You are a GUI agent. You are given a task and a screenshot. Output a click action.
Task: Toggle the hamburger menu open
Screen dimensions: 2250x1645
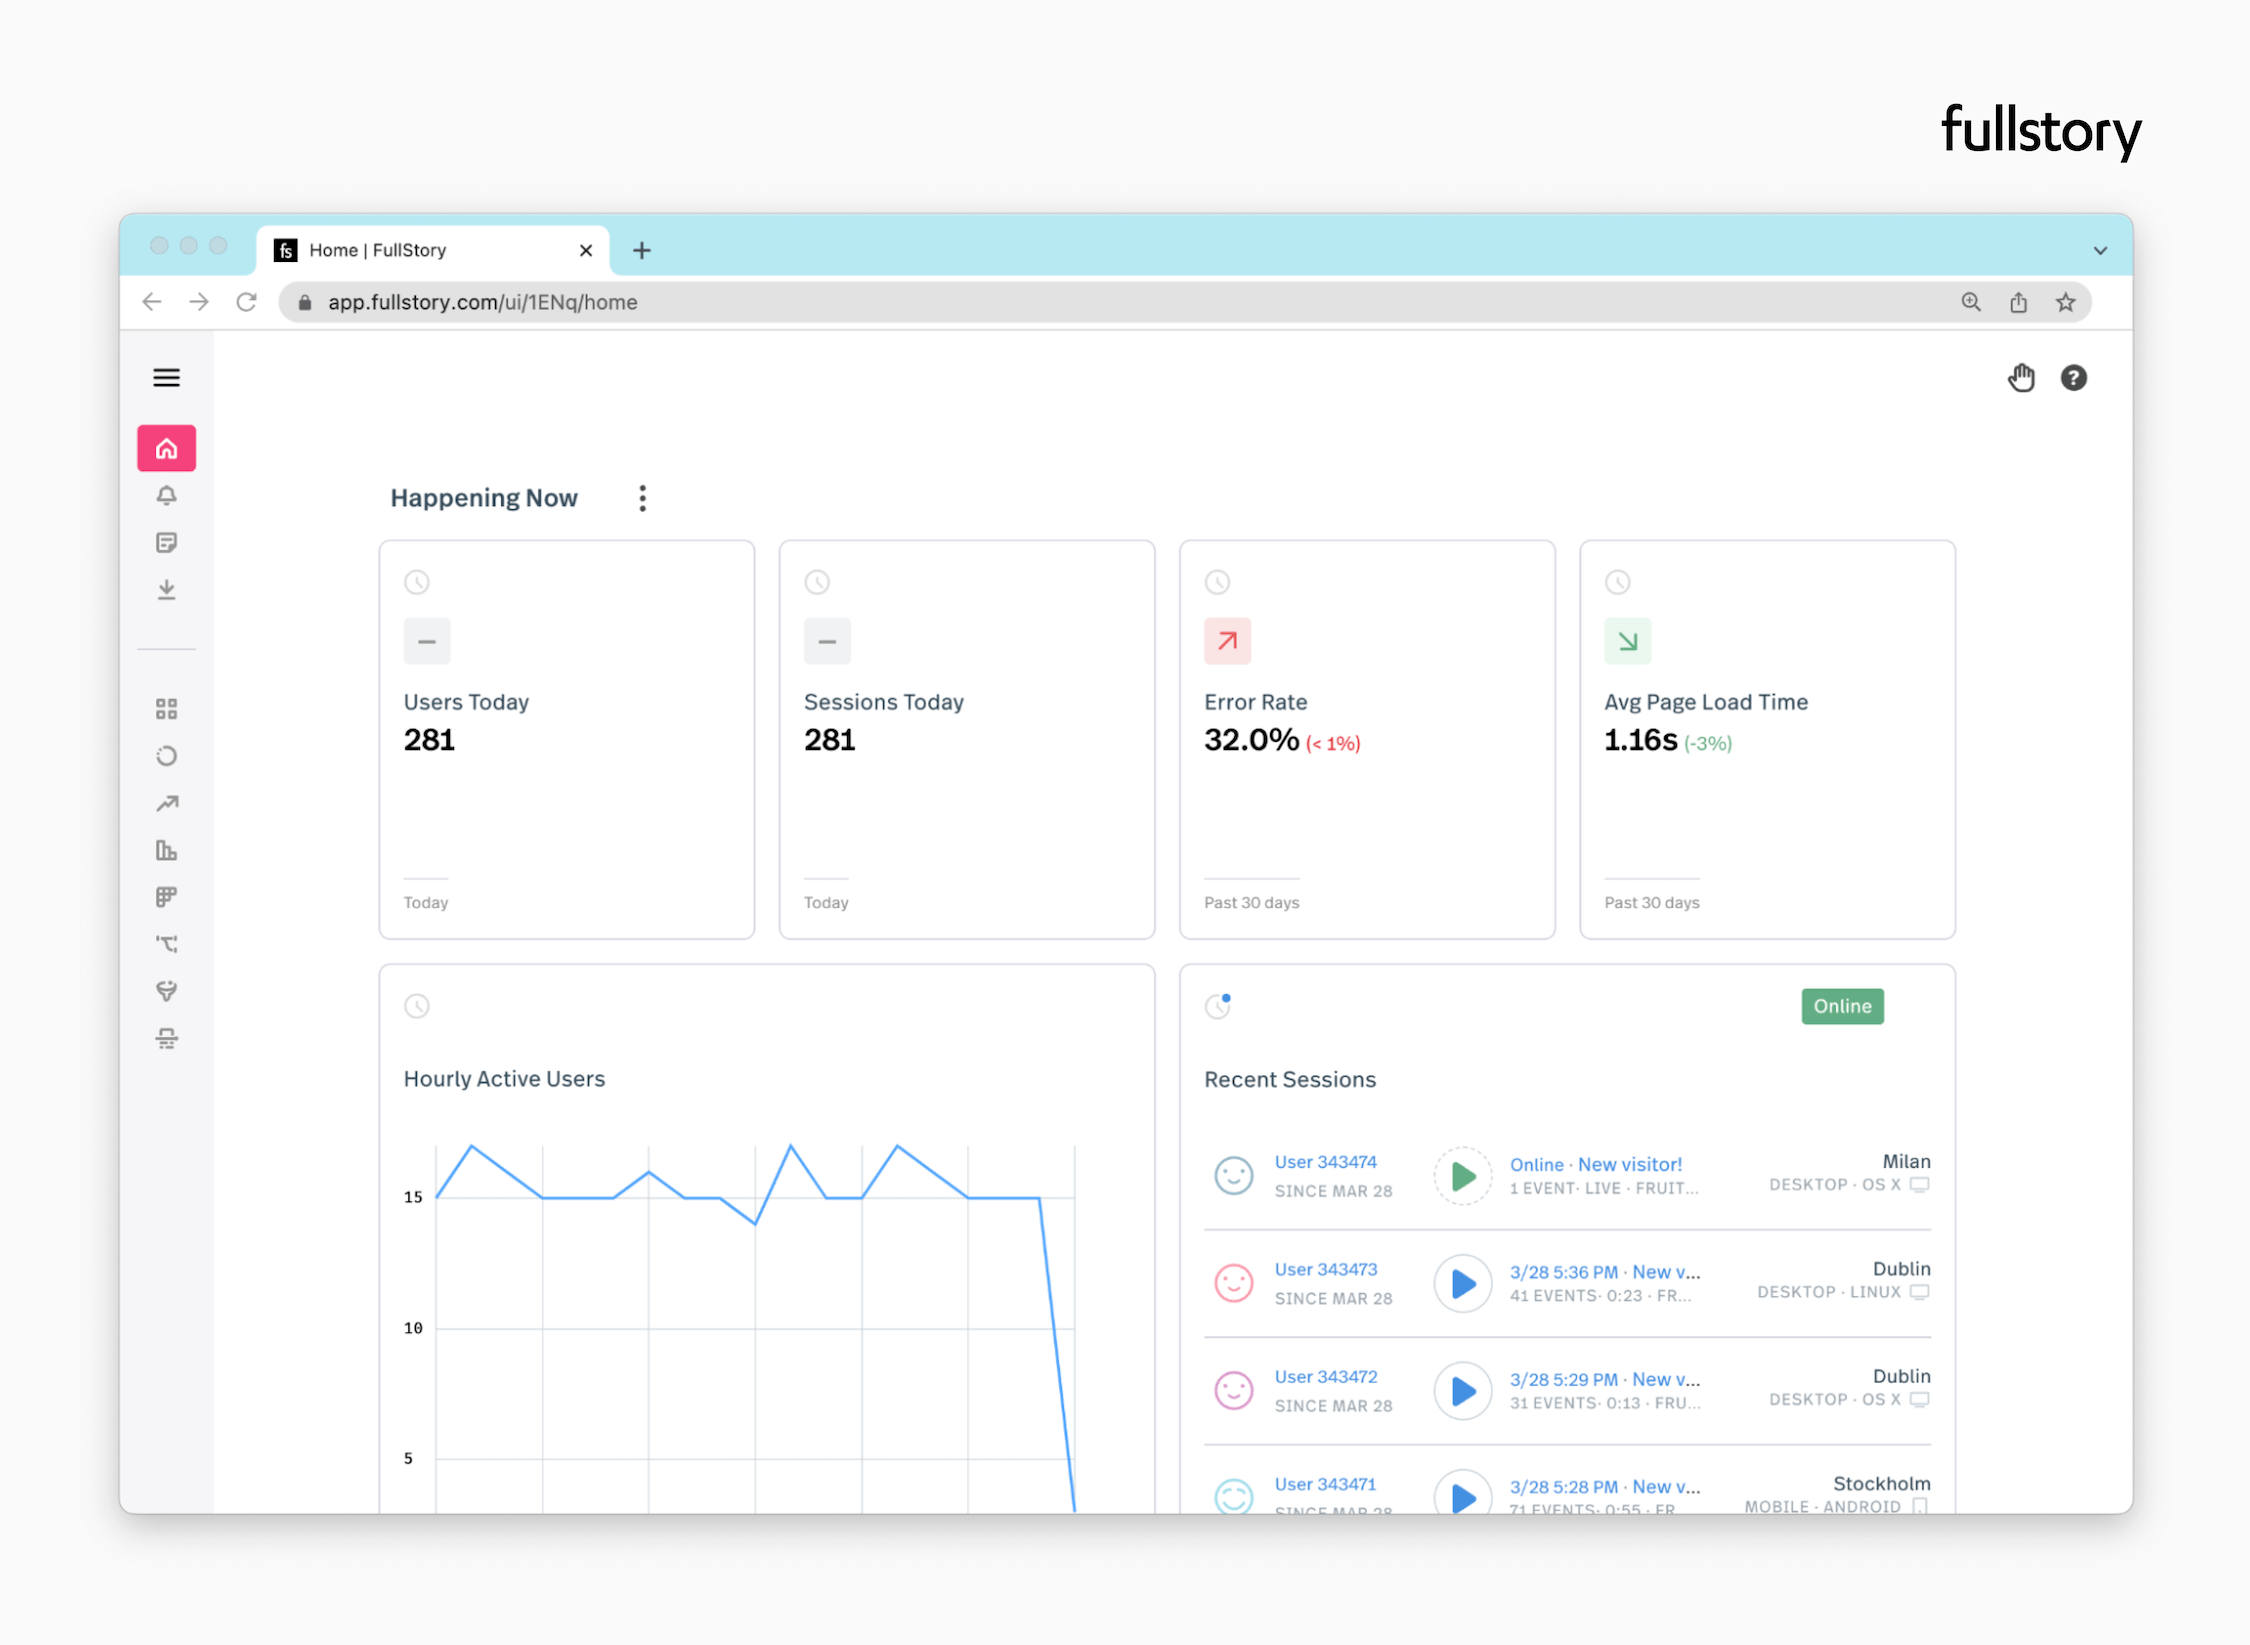[168, 377]
